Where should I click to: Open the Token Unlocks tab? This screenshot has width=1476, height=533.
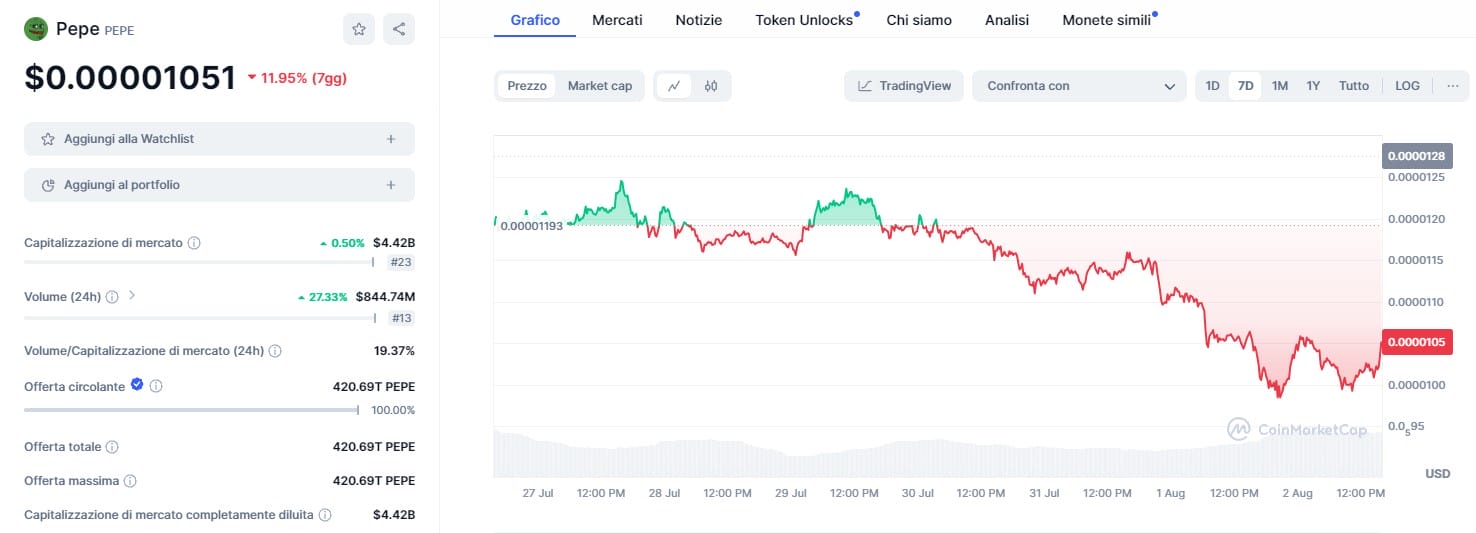pyautogui.click(x=805, y=20)
